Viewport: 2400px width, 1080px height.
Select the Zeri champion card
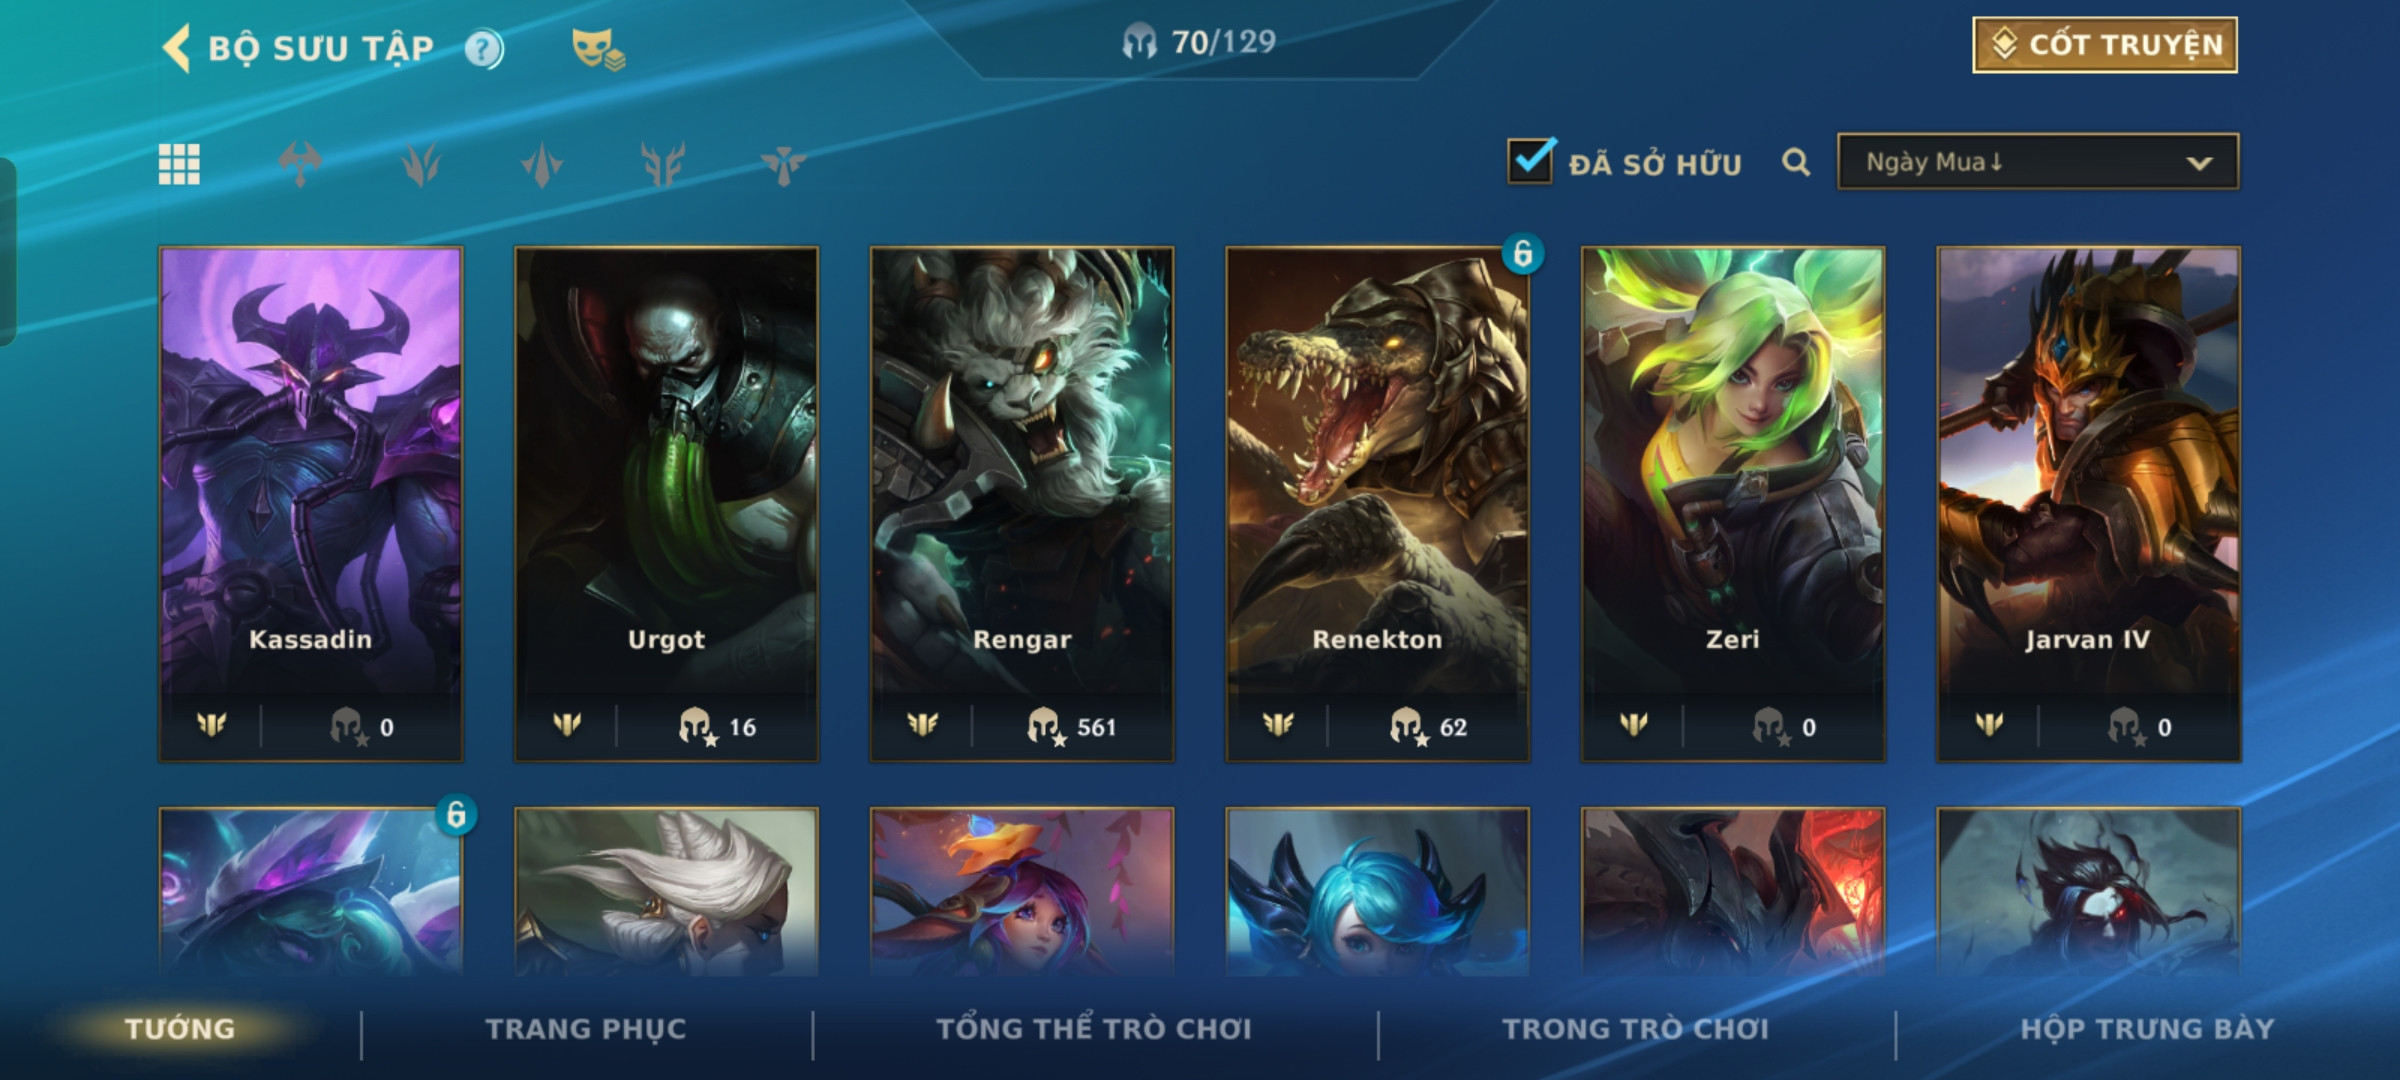point(1733,504)
